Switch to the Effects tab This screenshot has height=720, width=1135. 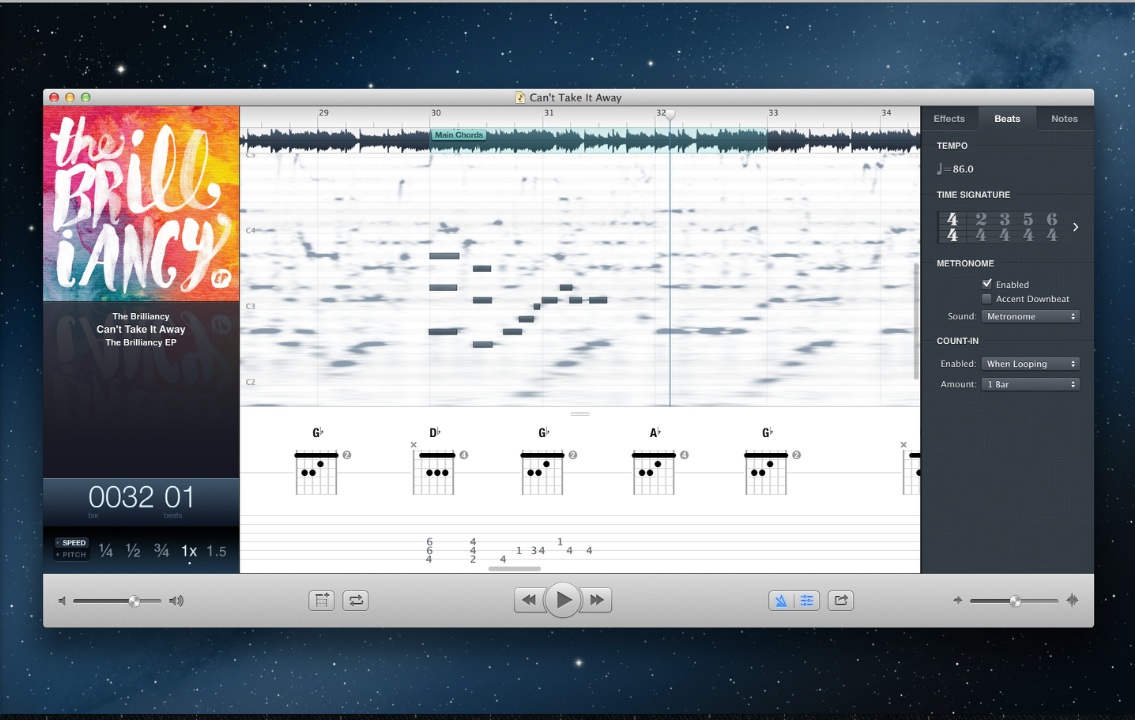948,118
